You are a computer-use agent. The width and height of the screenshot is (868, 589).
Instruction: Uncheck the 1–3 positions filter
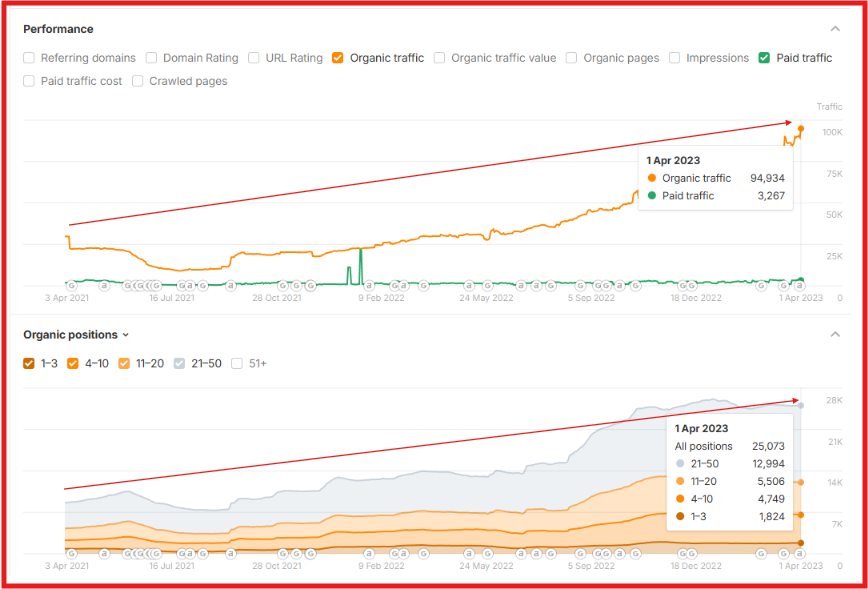(29, 363)
